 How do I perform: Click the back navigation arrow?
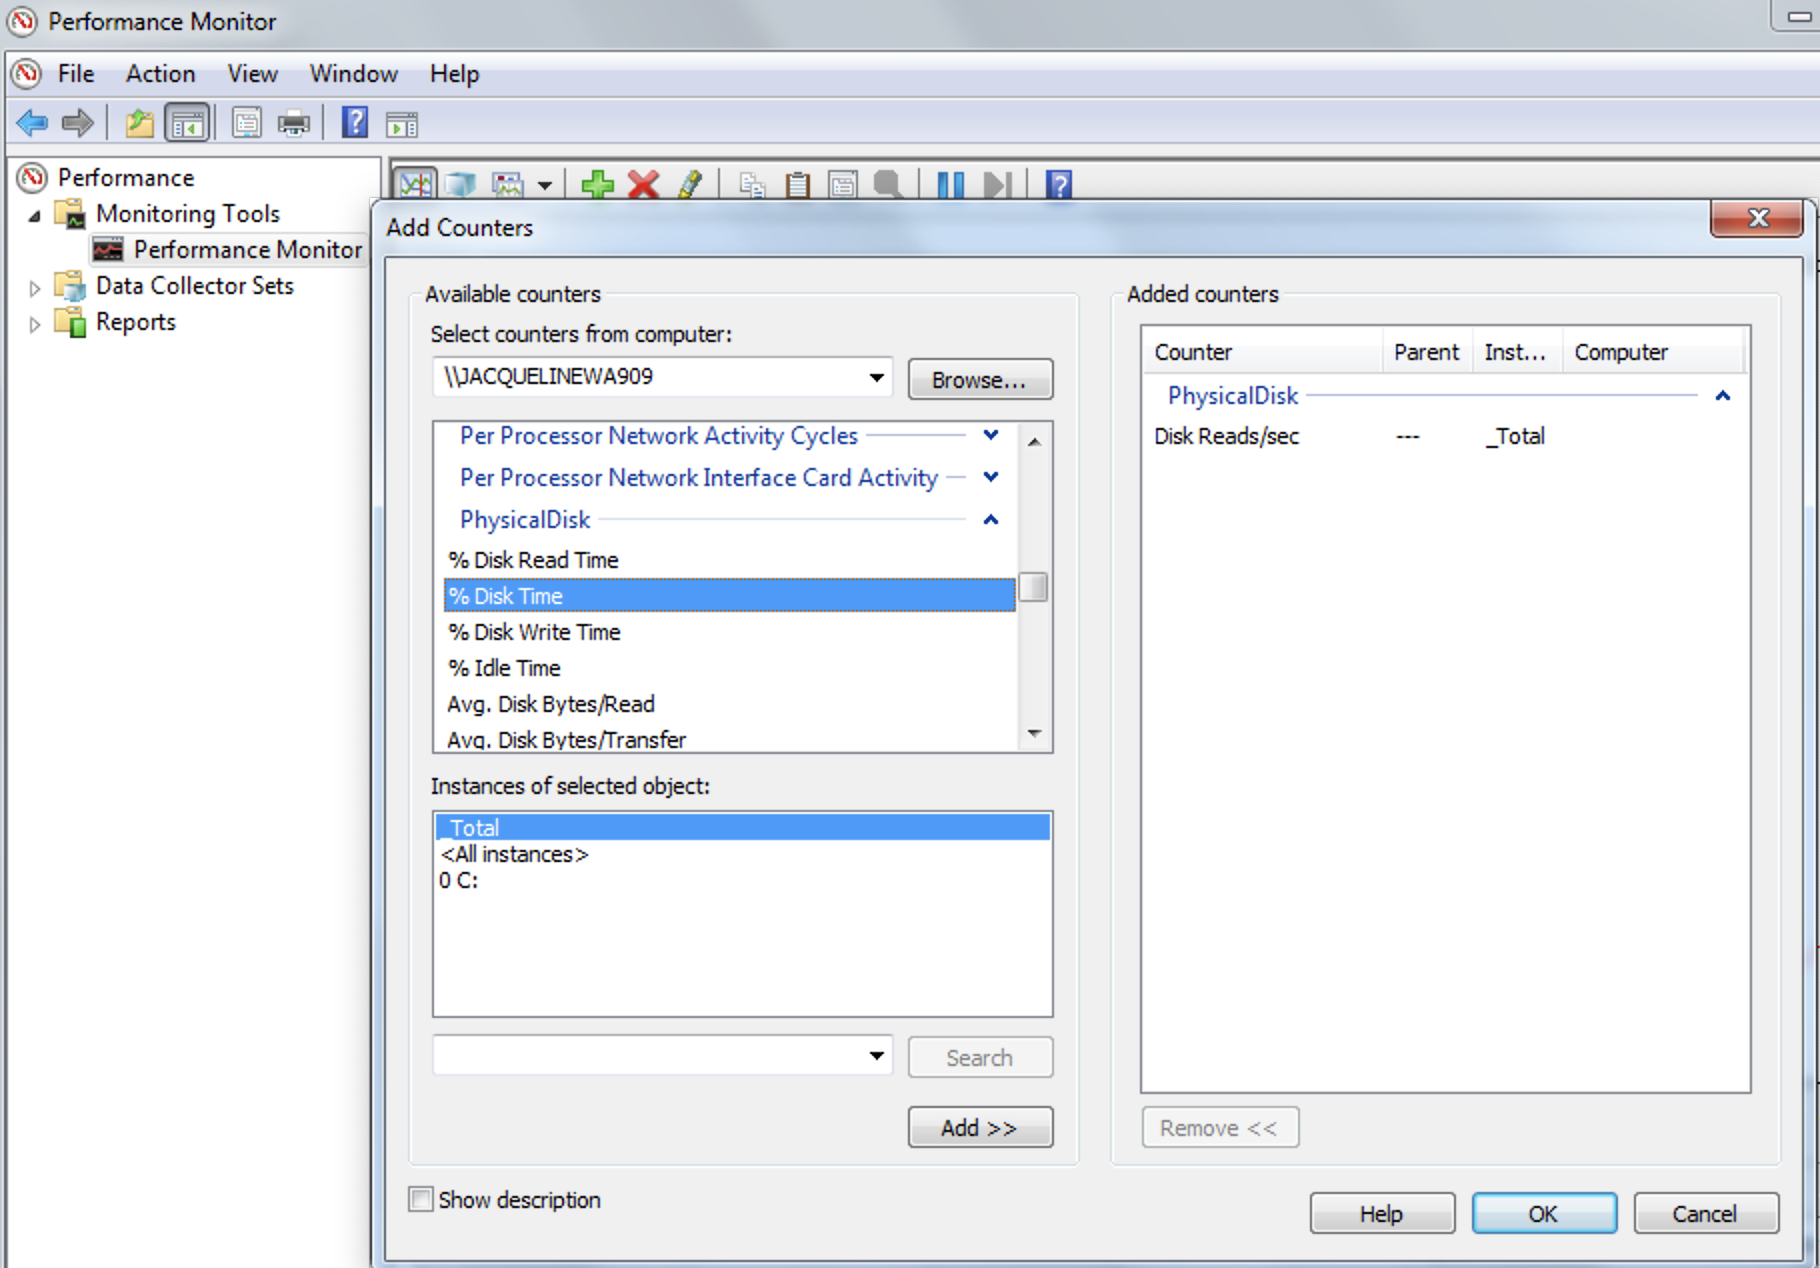coord(30,122)
